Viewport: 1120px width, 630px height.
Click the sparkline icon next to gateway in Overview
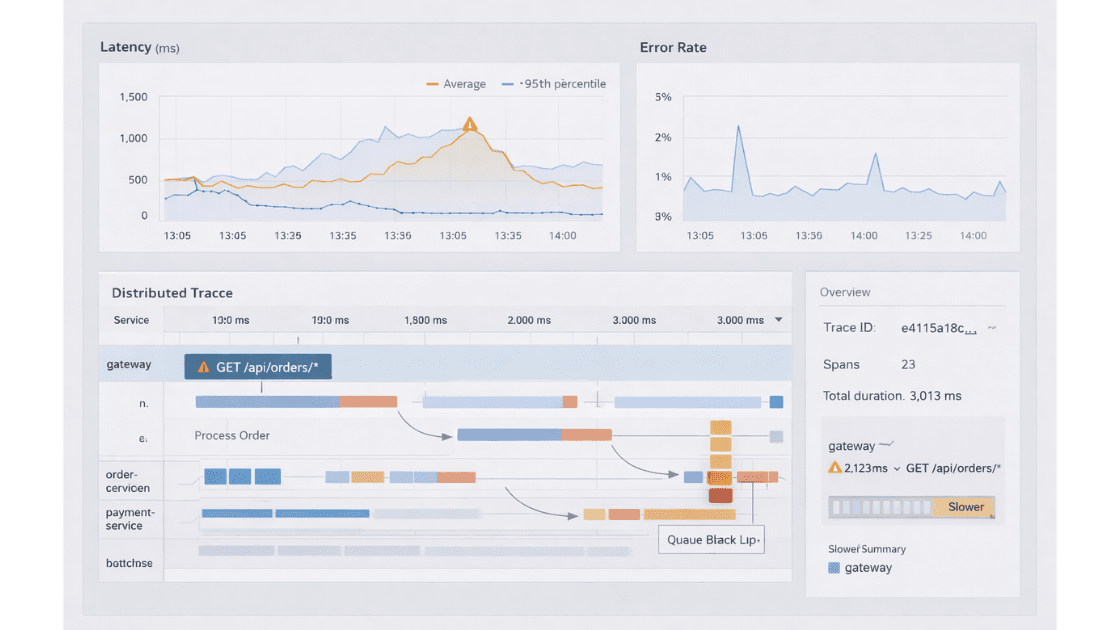[x=886, y=444]
